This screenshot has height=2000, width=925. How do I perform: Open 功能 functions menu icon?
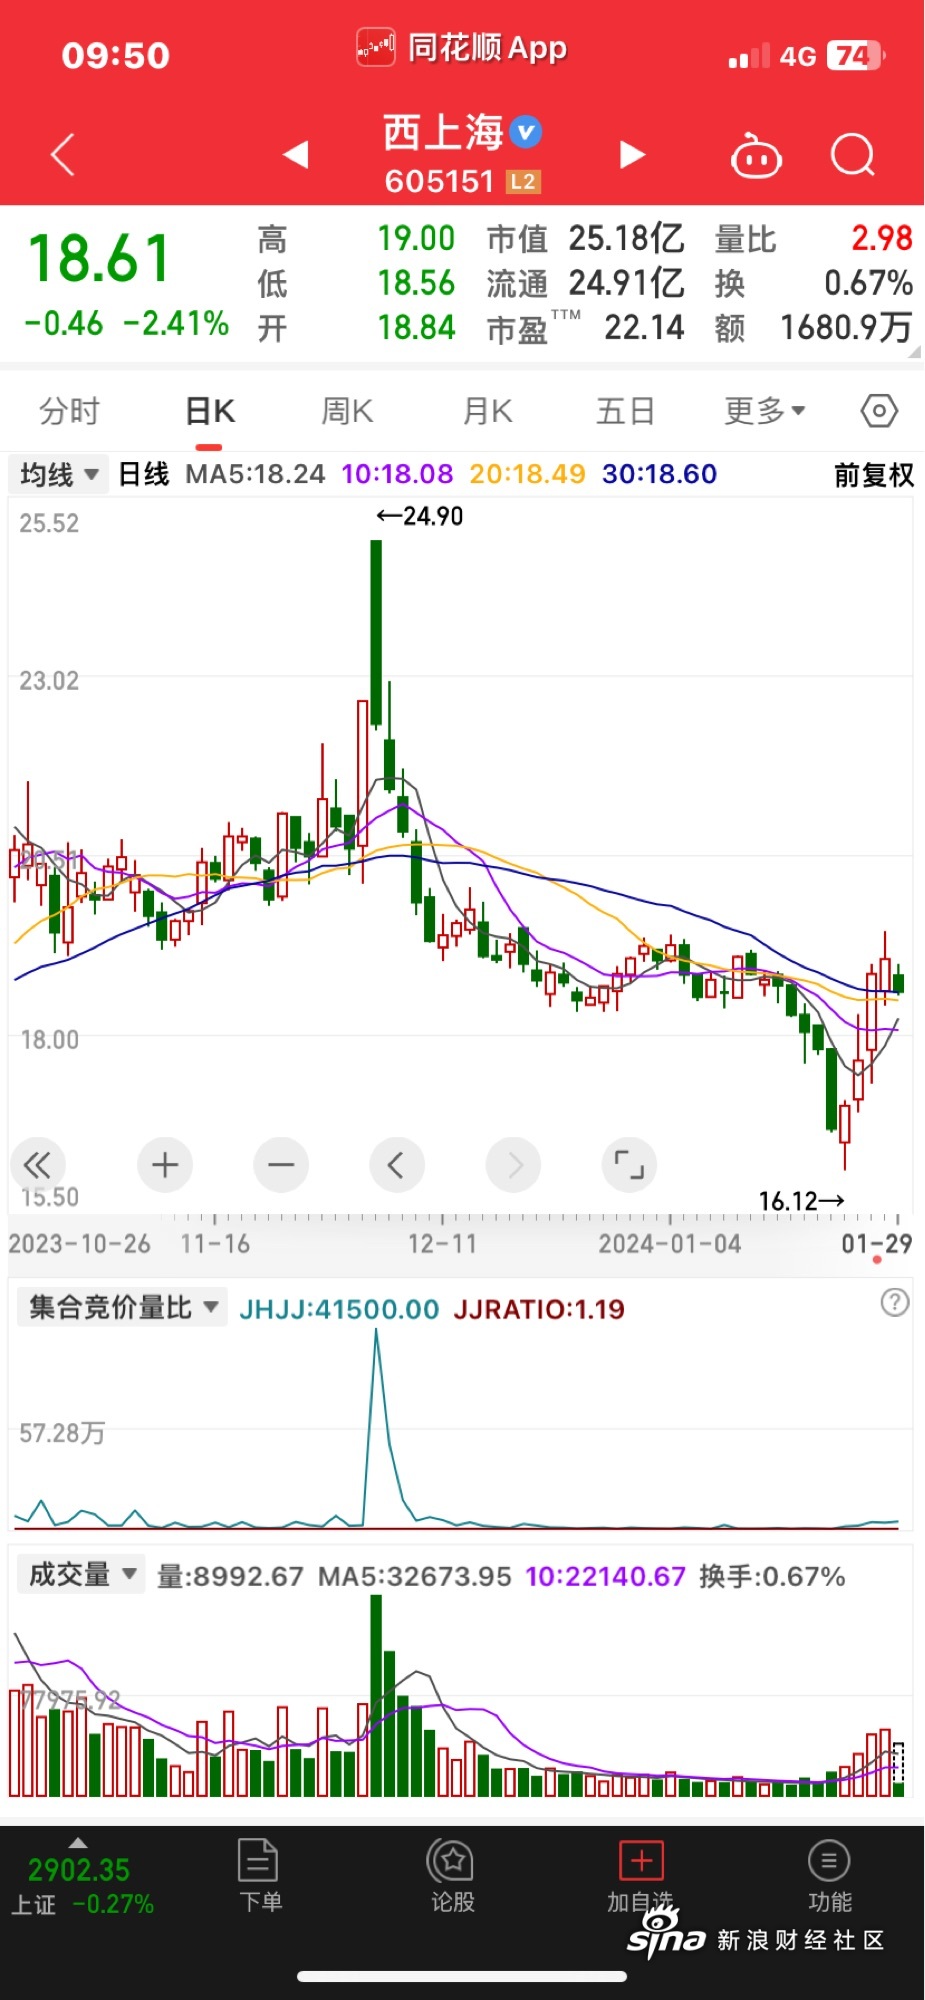pos(829,1875)
